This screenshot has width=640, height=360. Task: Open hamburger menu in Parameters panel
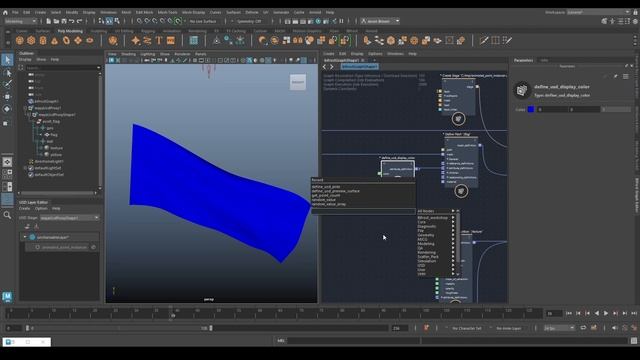tap(626, 76)
